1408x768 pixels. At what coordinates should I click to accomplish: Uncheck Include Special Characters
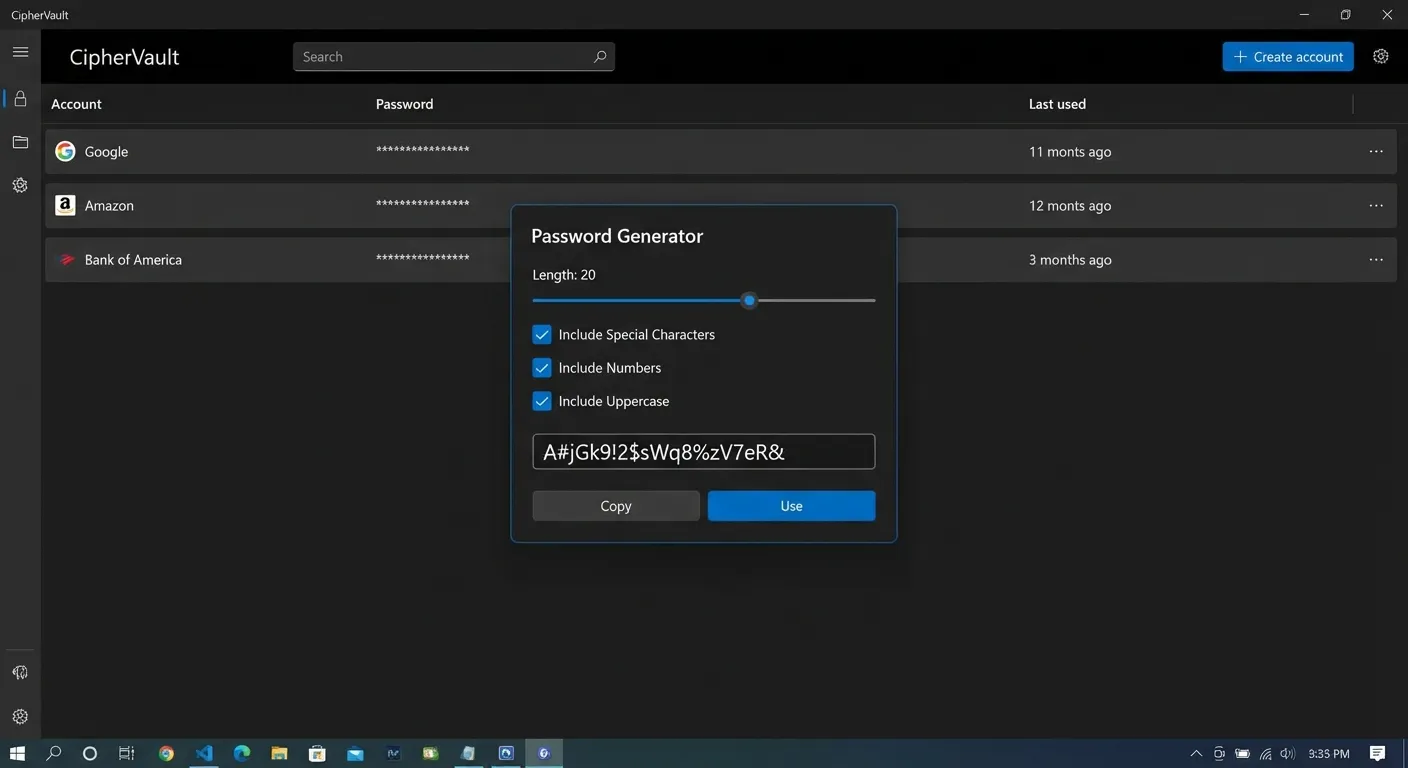541,334
